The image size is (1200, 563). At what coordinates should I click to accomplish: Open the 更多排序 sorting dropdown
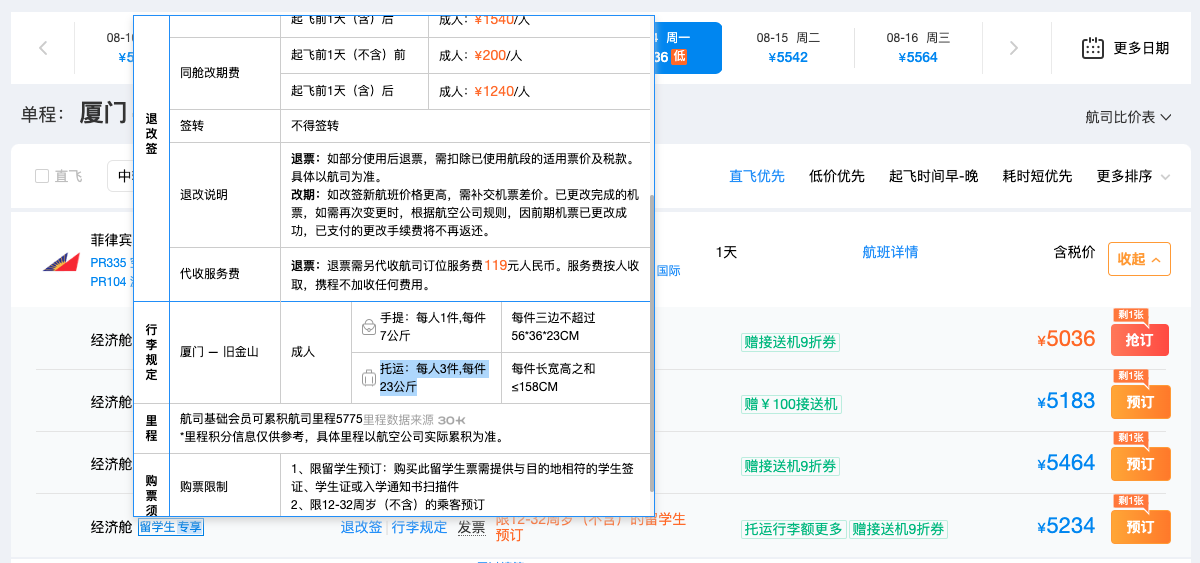[1133, 176]
